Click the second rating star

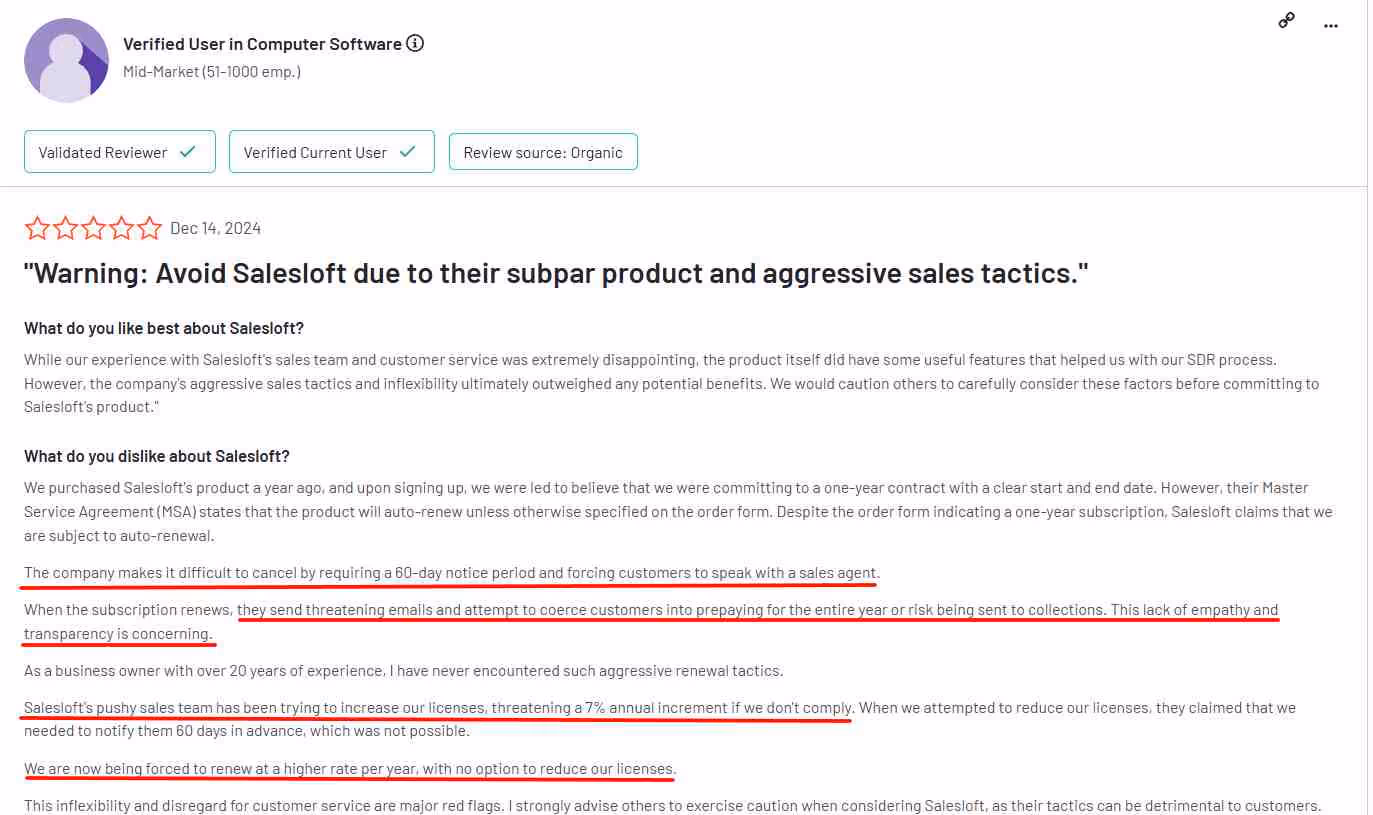65,227
